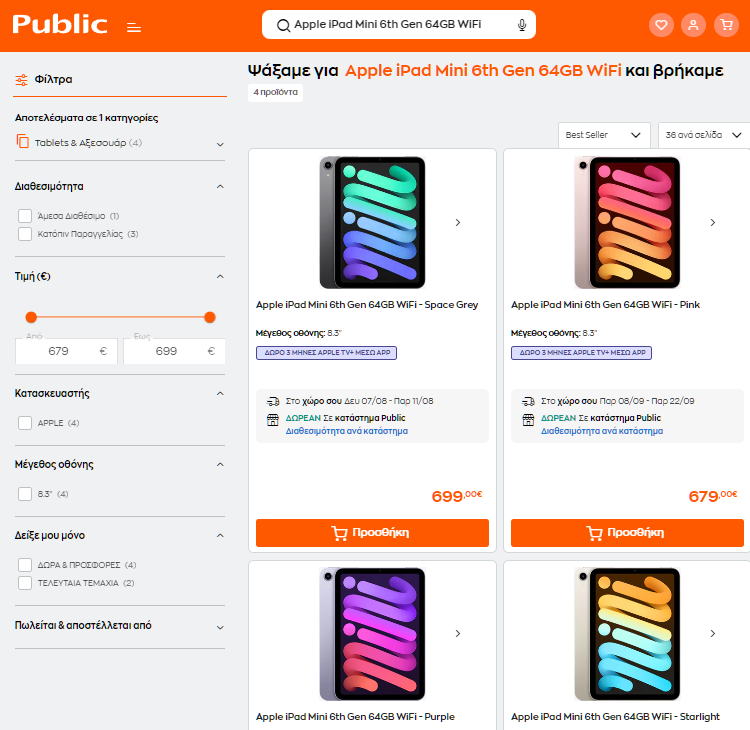Collapse the Μέγεθος οθόνης filter section
The image size is (750, 730).
click(220, 465)
